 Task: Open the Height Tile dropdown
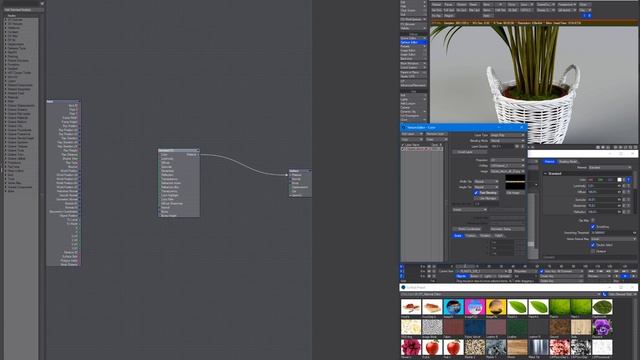coord(486,187)
